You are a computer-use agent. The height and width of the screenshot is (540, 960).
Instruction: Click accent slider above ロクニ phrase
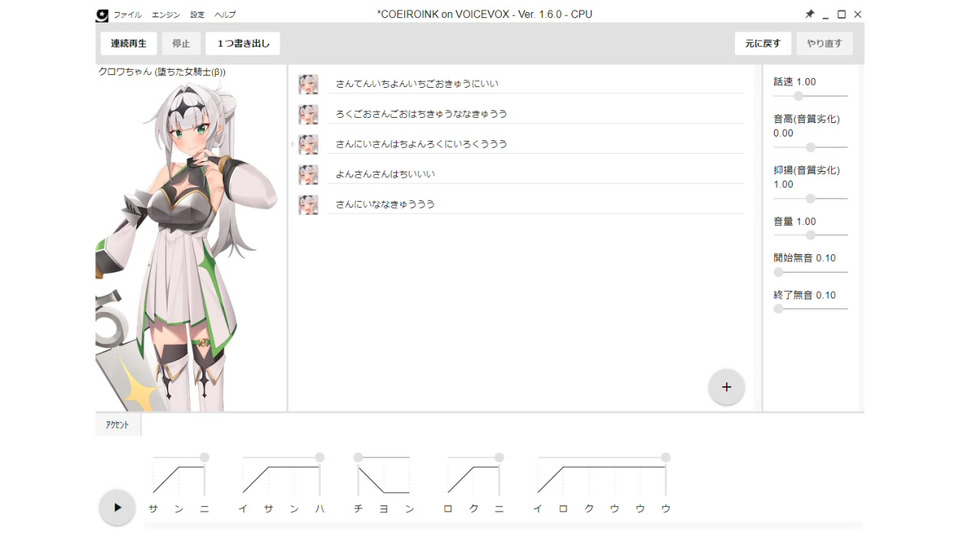pos(474,457)
